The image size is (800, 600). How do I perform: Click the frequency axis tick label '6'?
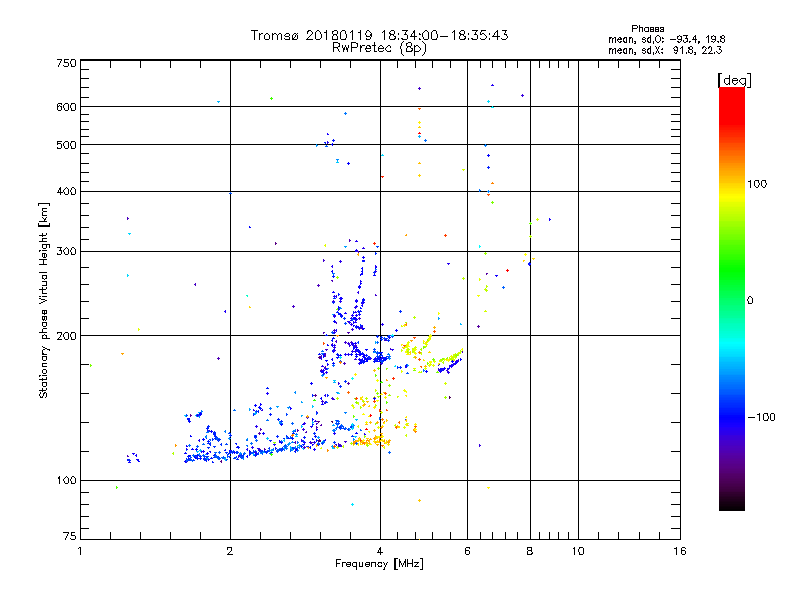click(467, 551)
